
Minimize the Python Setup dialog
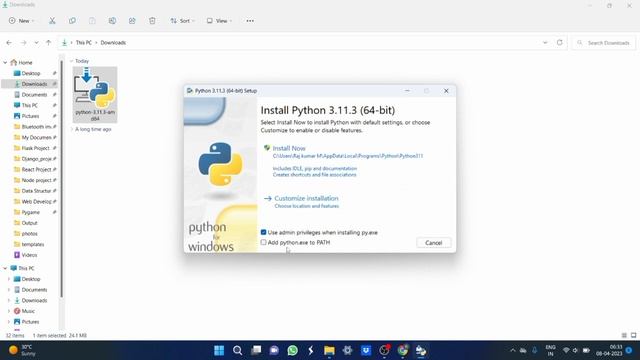coord(407,91)
